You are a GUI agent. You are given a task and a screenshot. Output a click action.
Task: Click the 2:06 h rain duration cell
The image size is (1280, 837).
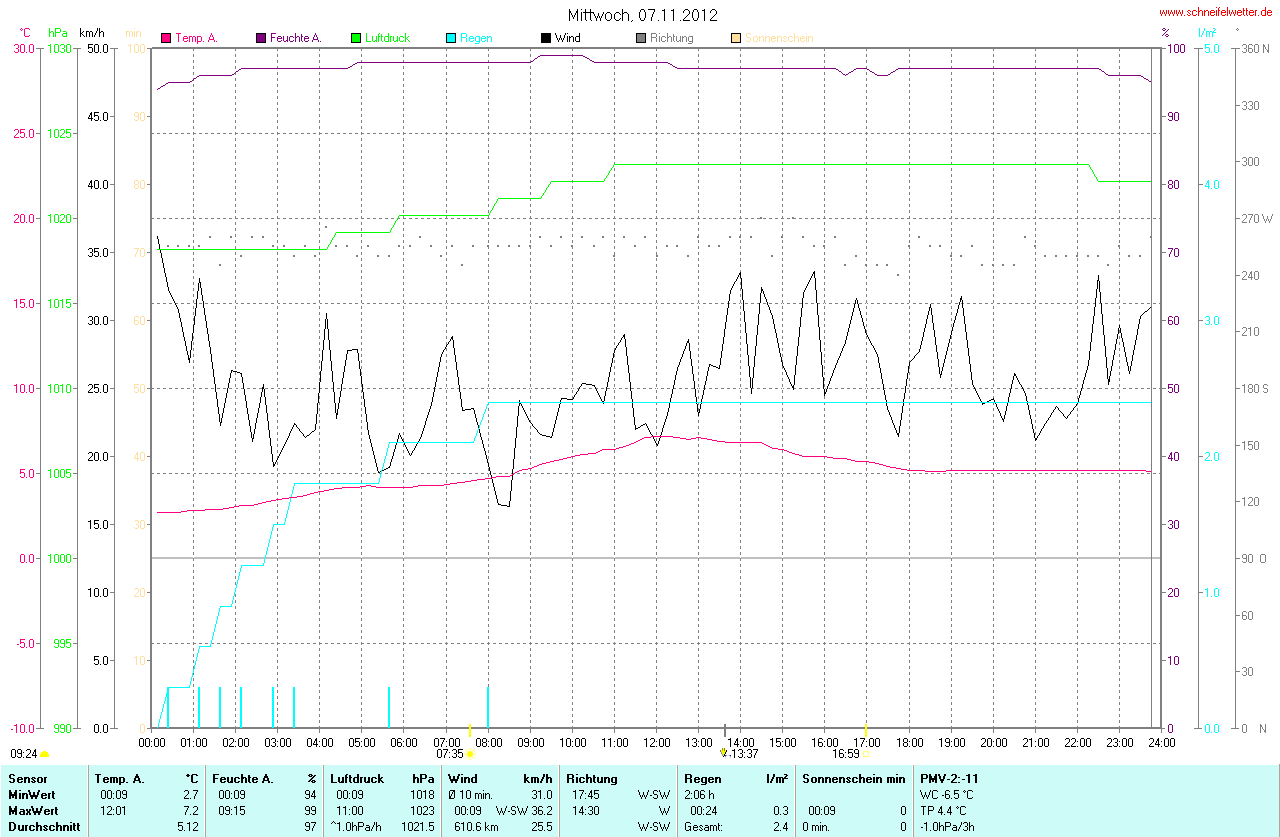tap(700, 794)
